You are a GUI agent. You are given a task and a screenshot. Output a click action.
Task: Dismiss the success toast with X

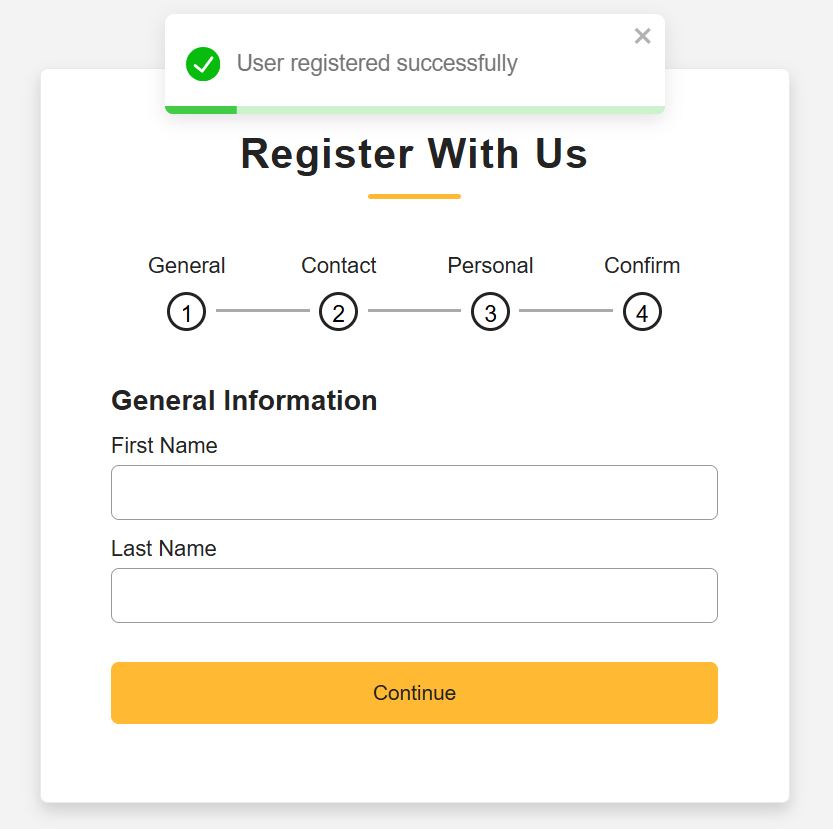coord(642,37)
